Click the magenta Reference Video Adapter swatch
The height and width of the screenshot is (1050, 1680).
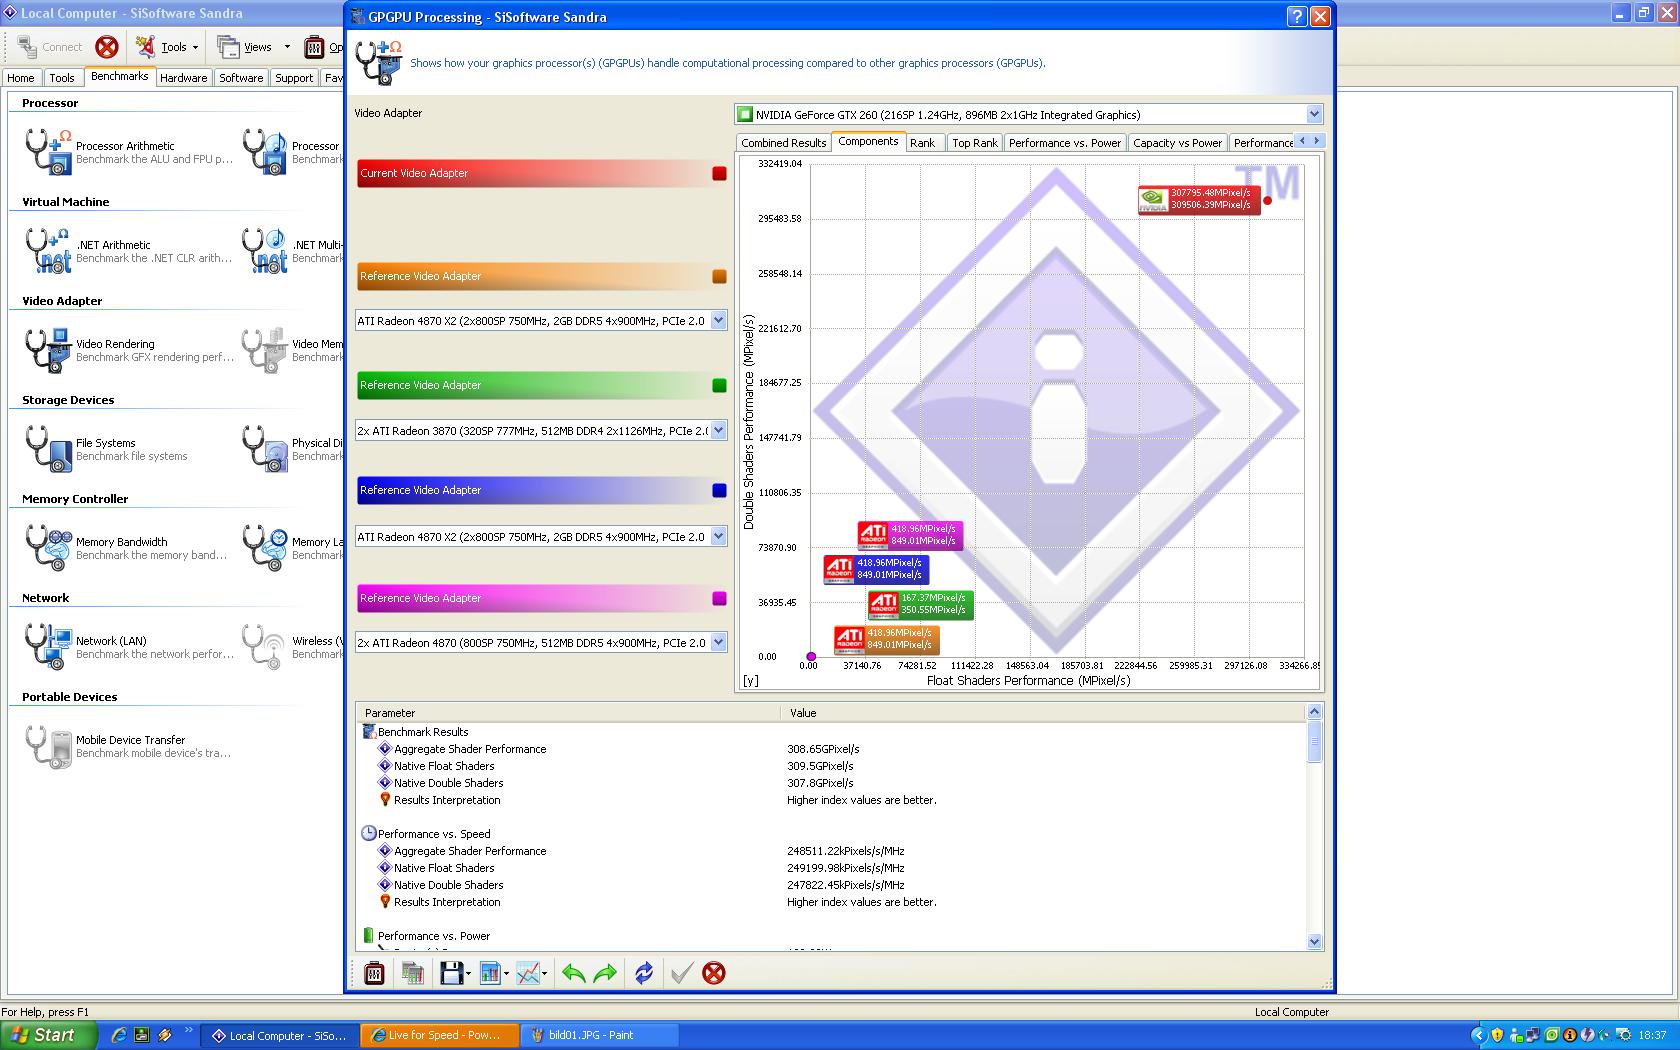tap(719, 598)
